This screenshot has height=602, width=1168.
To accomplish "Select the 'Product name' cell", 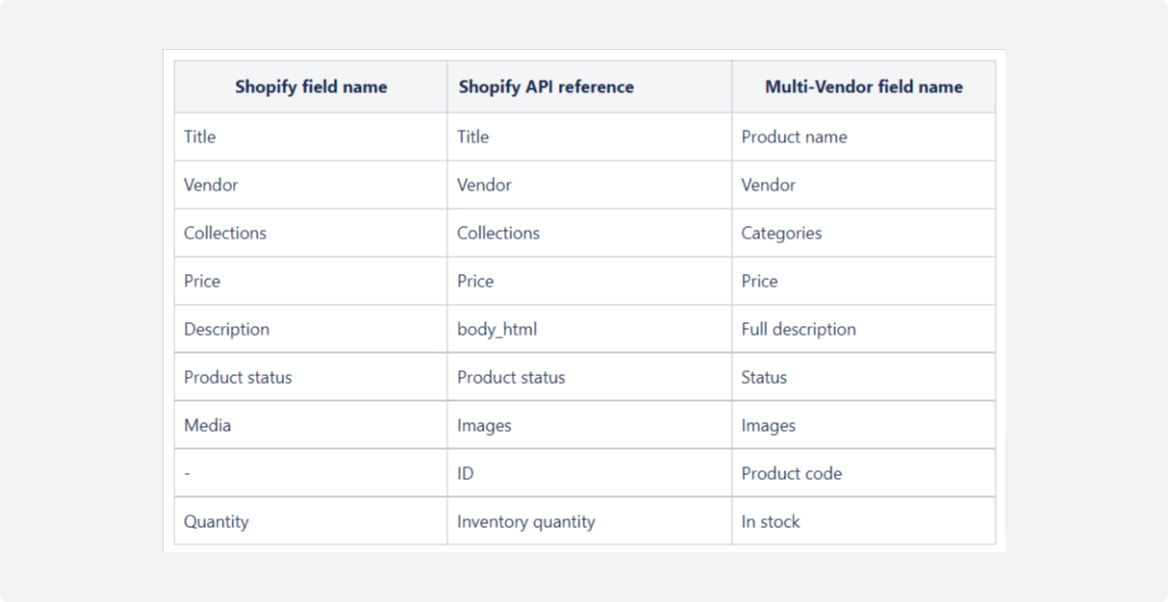I will (794, 137).
